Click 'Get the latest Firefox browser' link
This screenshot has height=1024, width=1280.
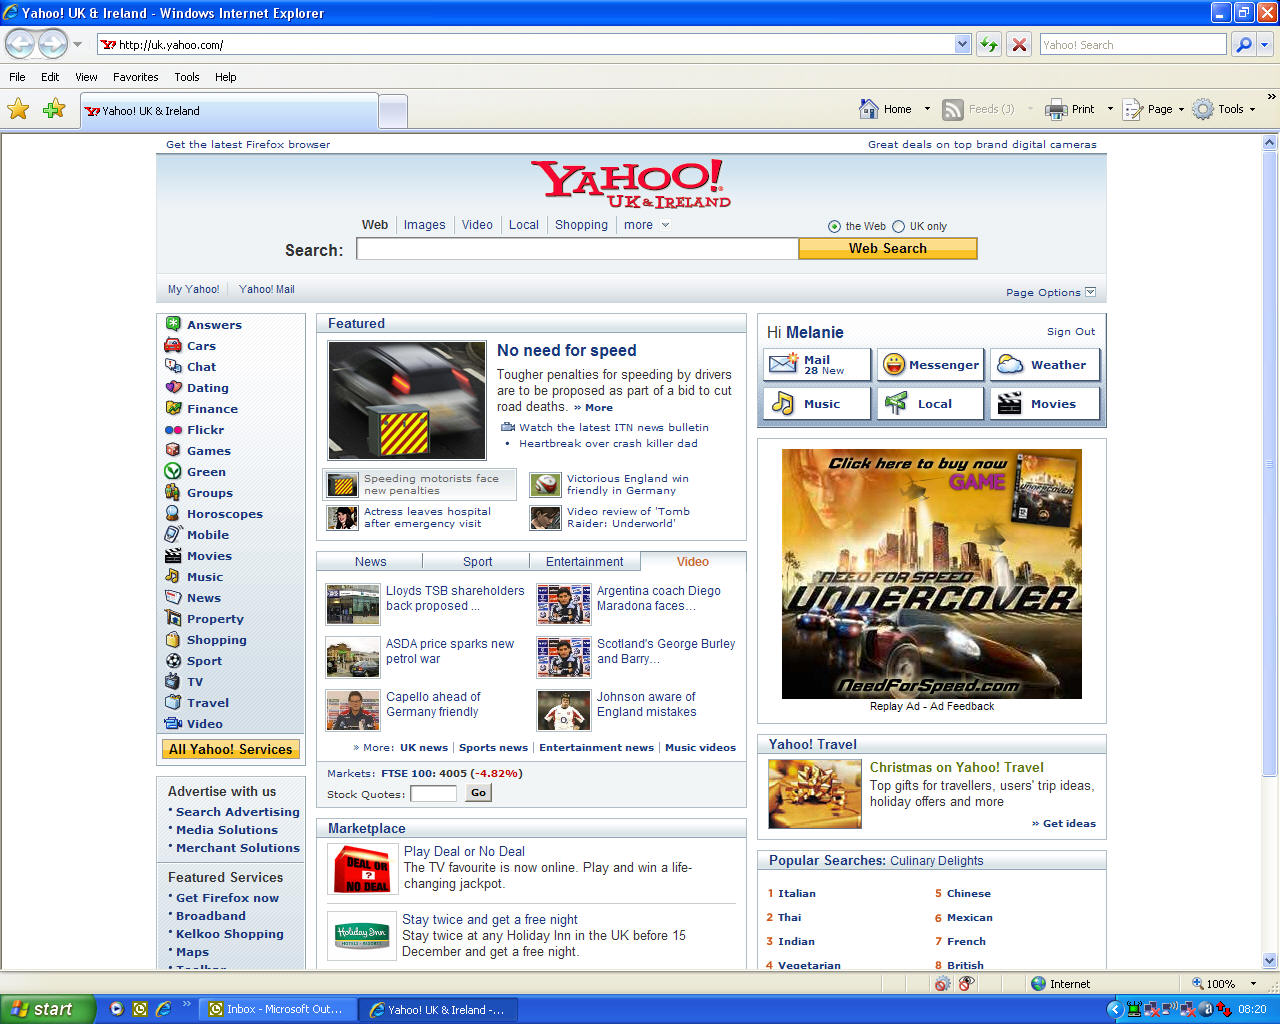[248, 144]
